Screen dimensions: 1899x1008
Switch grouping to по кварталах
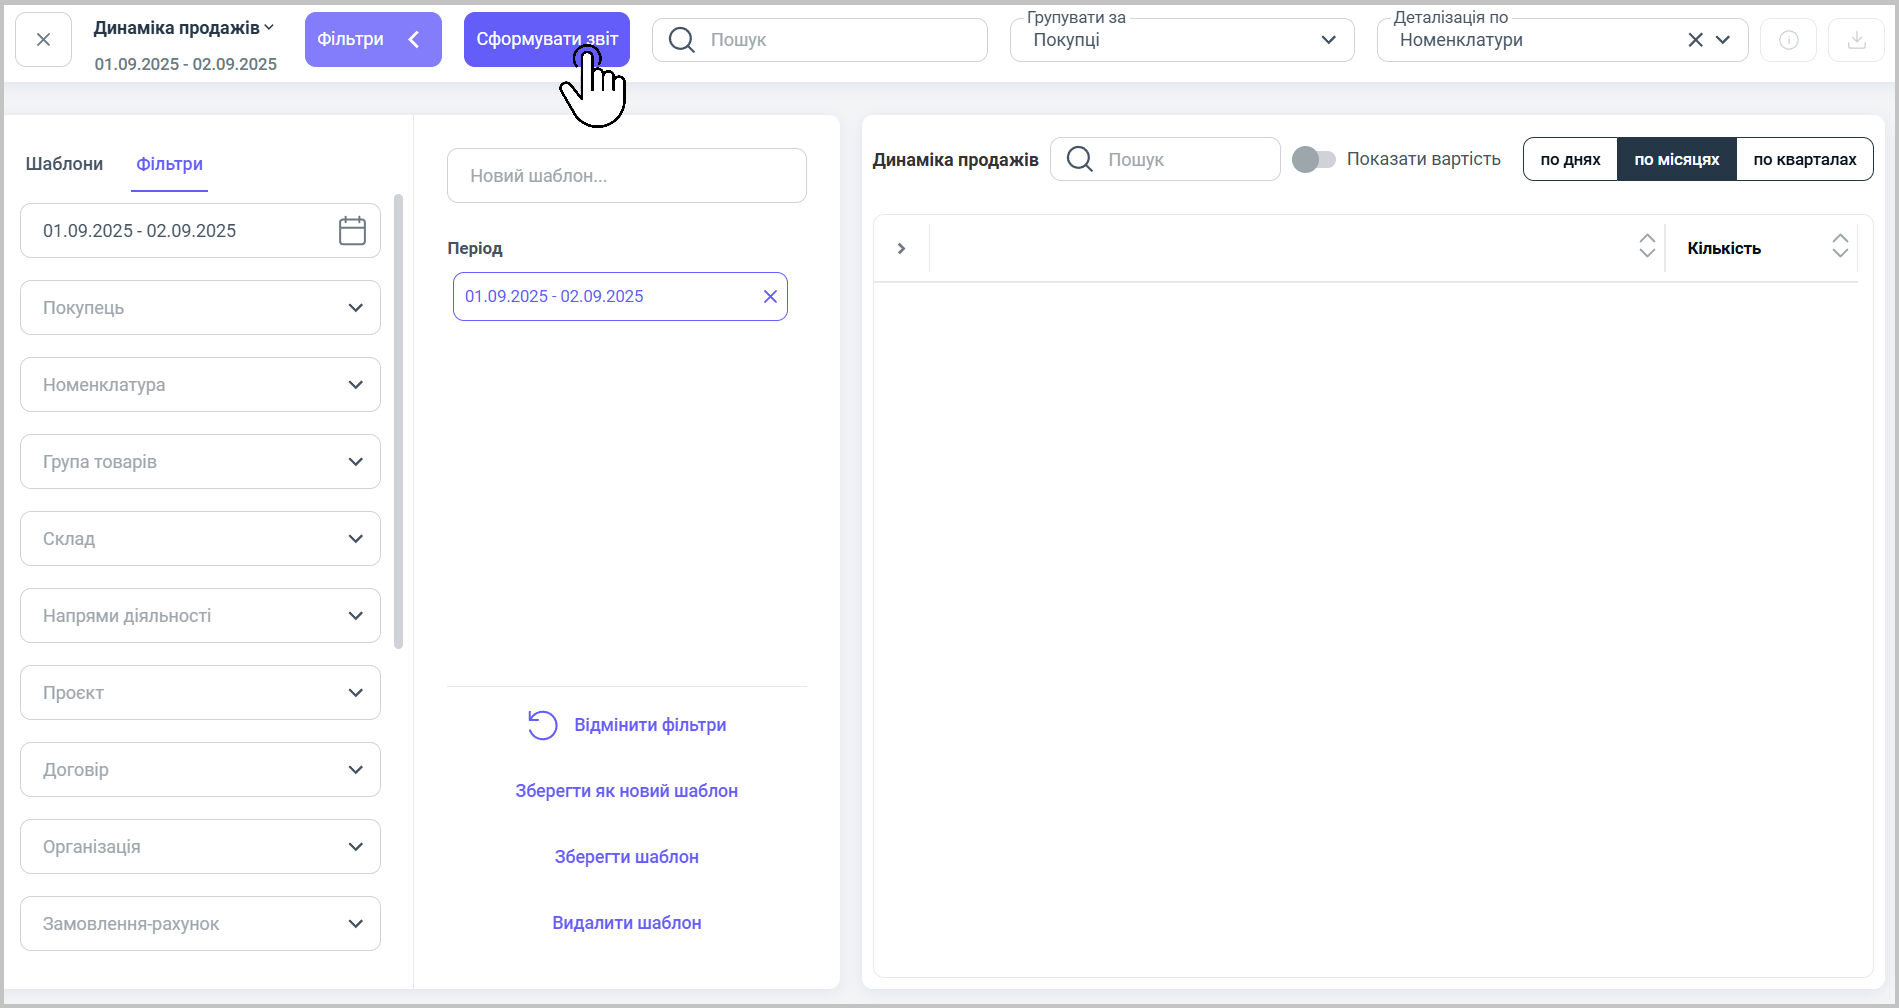click(1804, 160)
